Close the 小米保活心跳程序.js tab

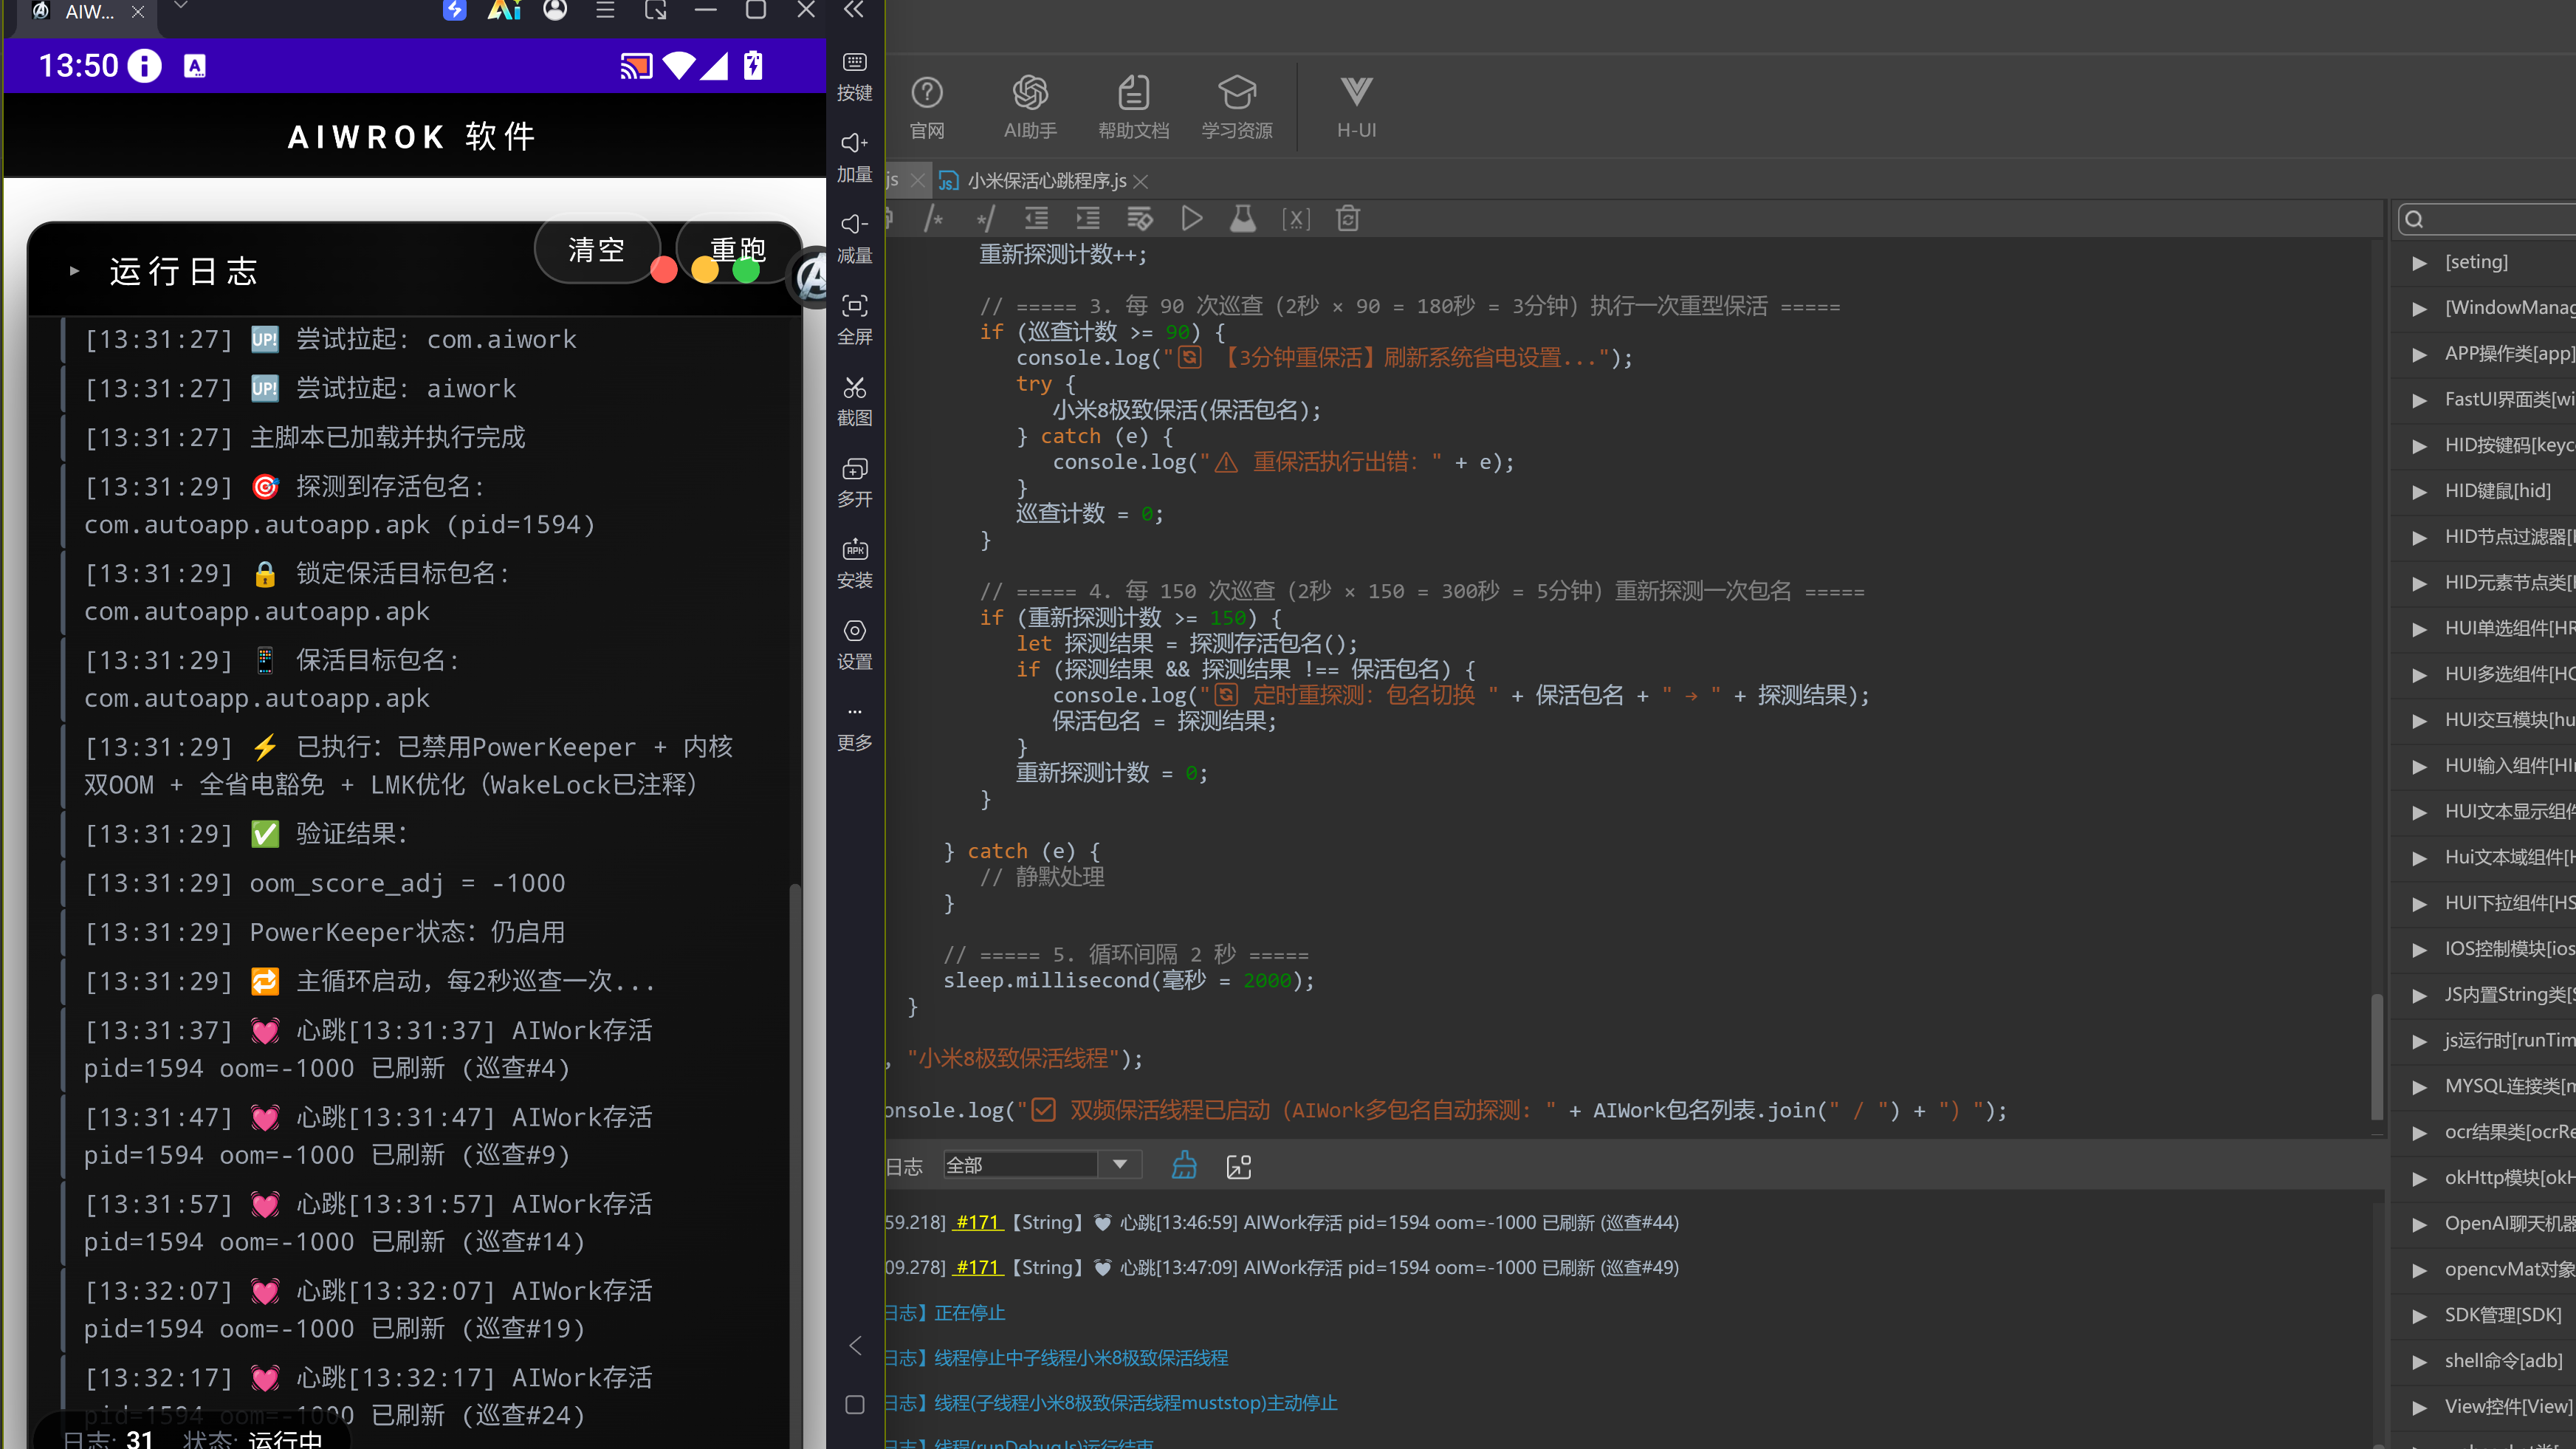click(x=1141, y=181)
